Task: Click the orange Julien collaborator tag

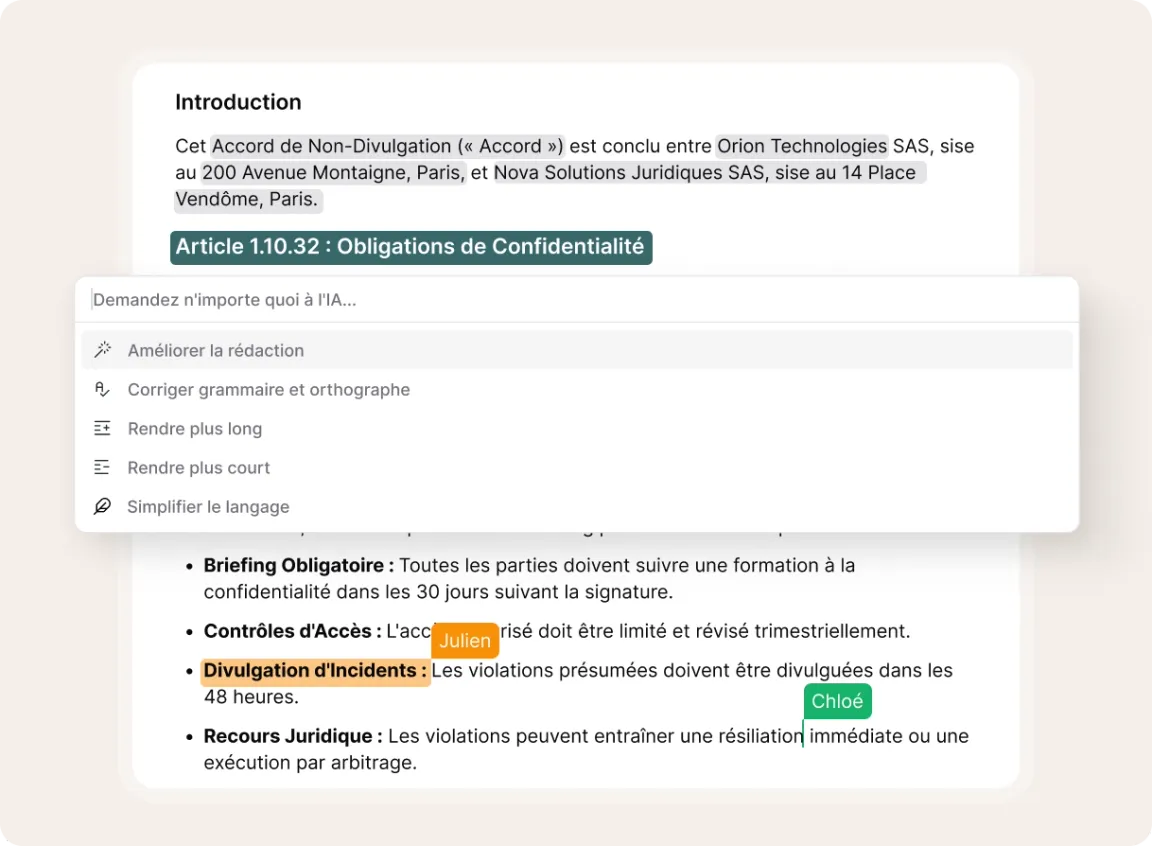Action: click(x=465, y=641)
